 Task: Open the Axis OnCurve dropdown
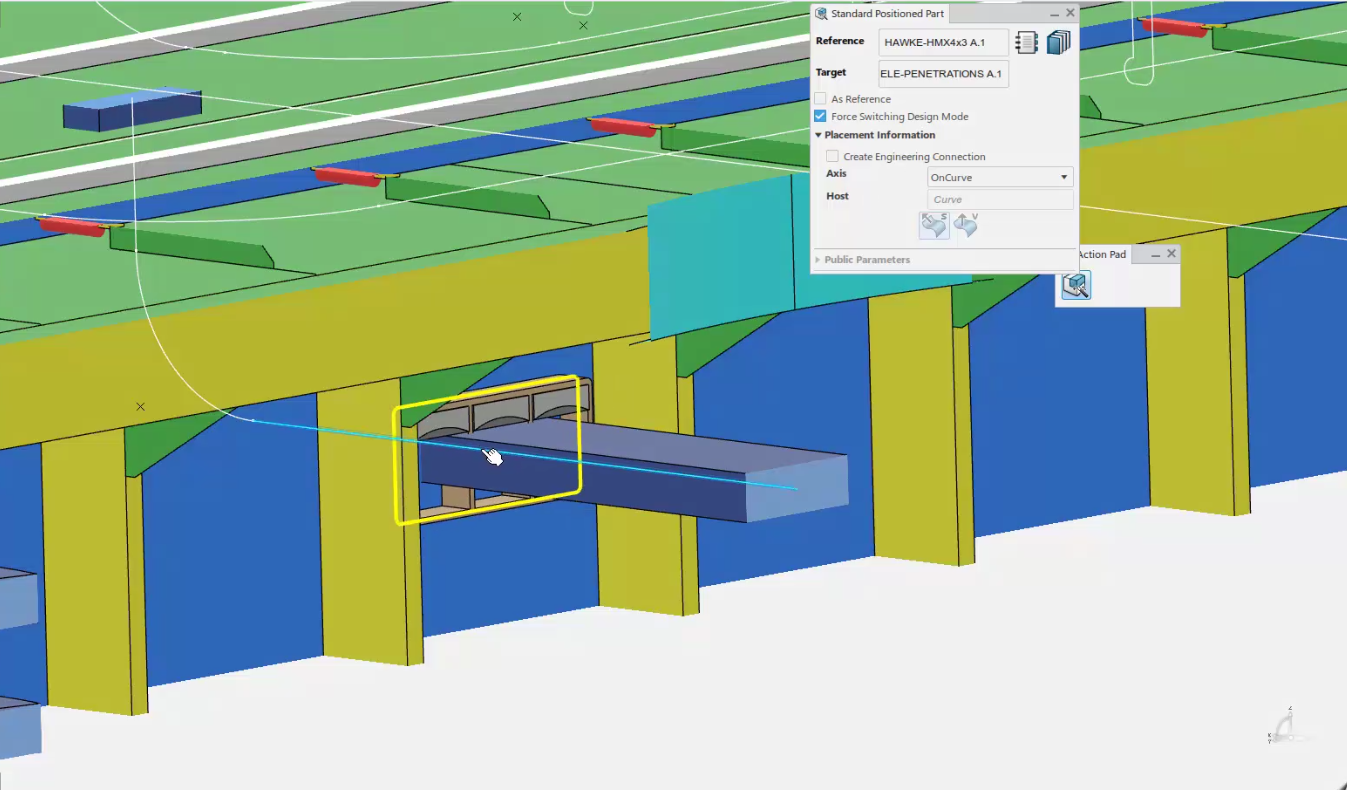pyautogui.click(x=1000, y=178)
